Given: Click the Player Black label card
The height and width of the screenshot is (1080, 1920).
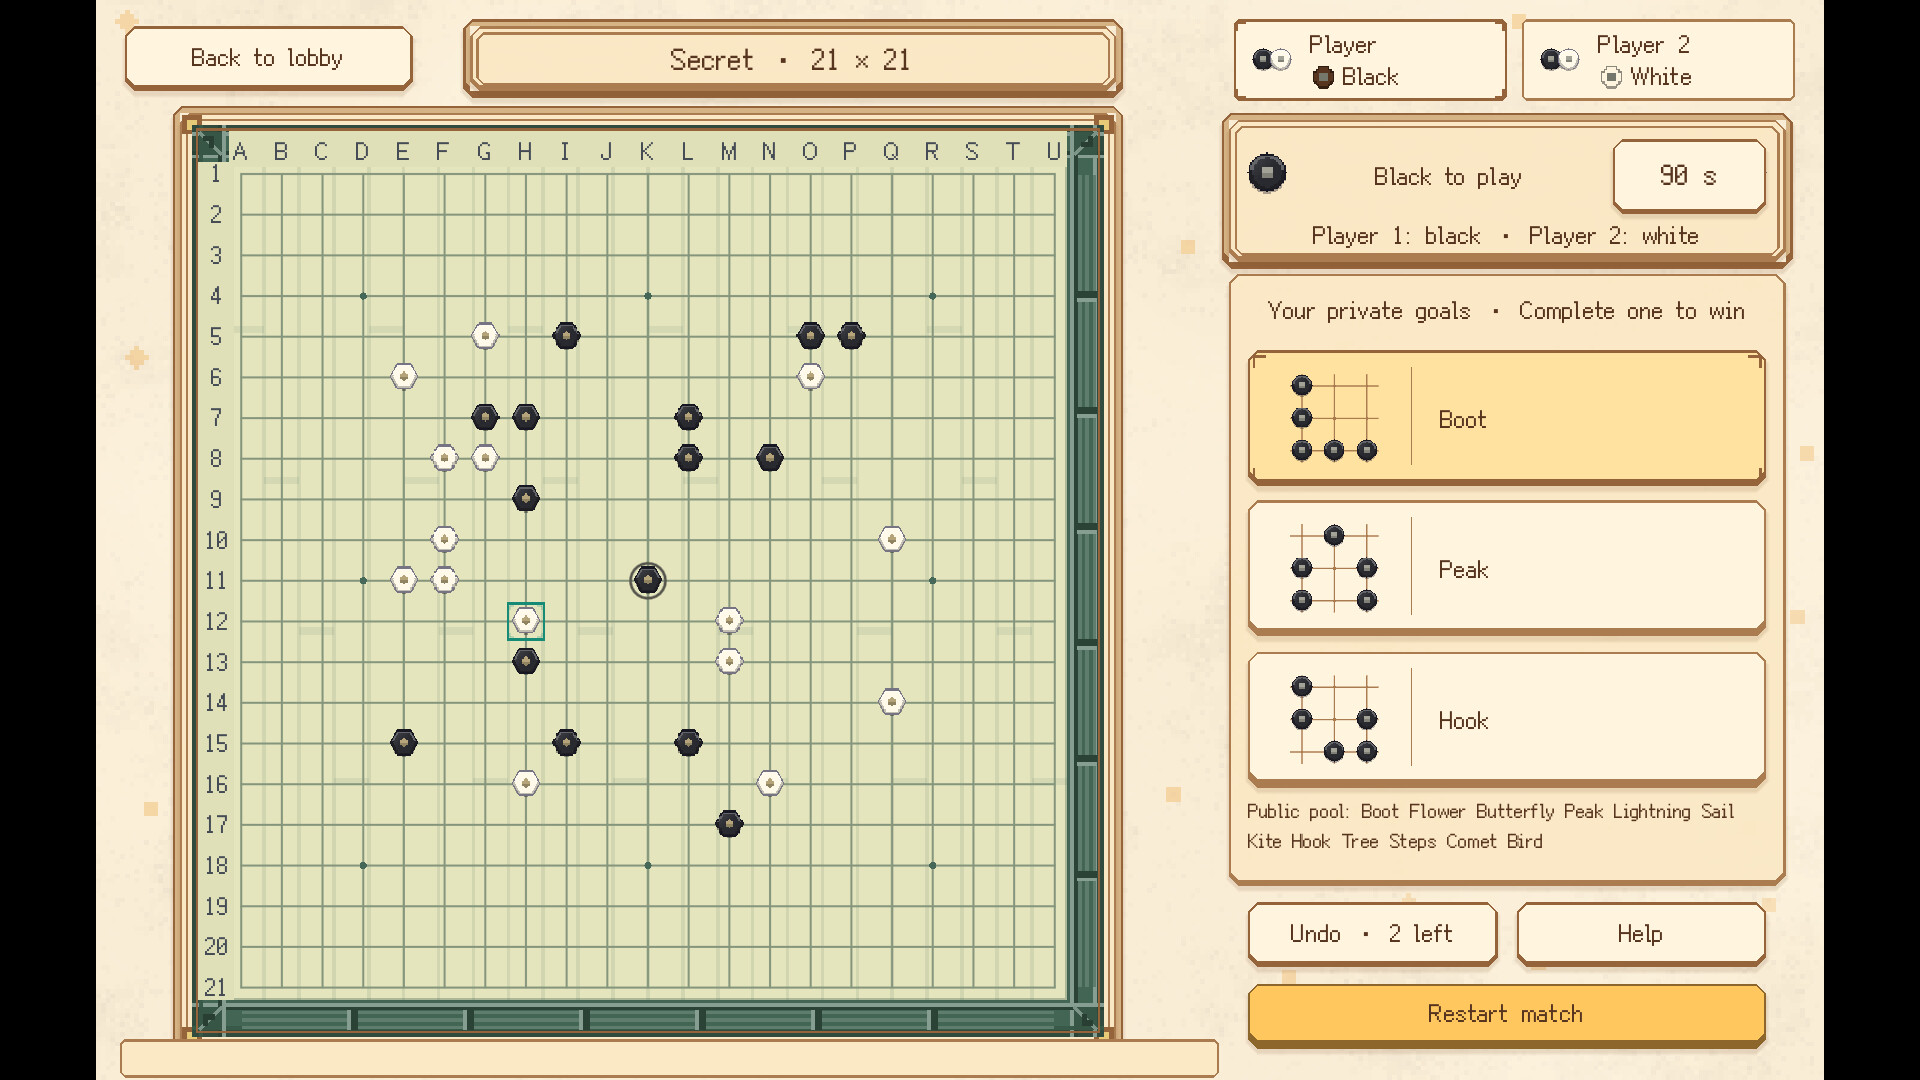Looking at the screenshot, I should click(1370, 60).
